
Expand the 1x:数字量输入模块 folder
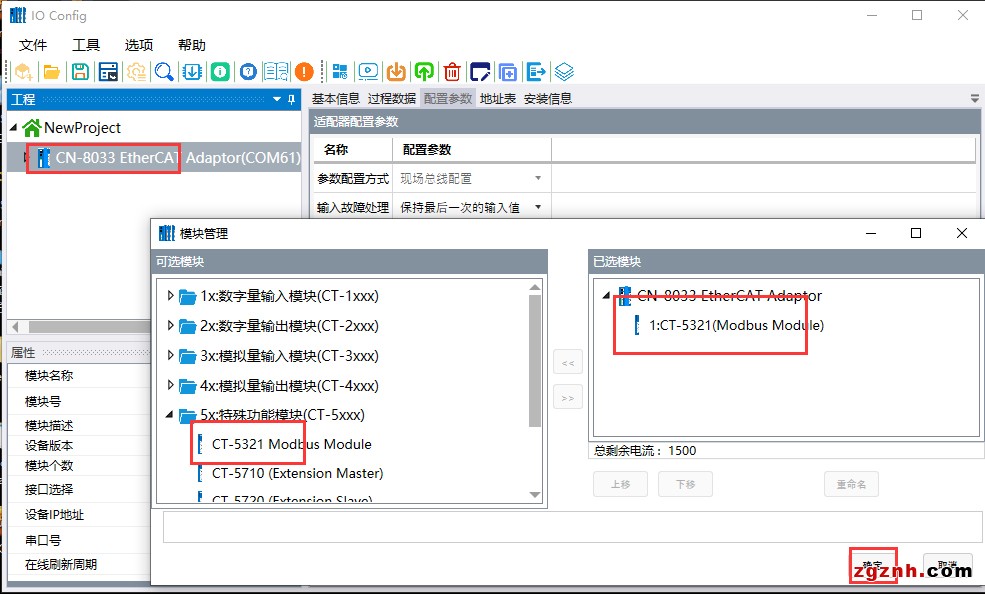tap(170, 296)
